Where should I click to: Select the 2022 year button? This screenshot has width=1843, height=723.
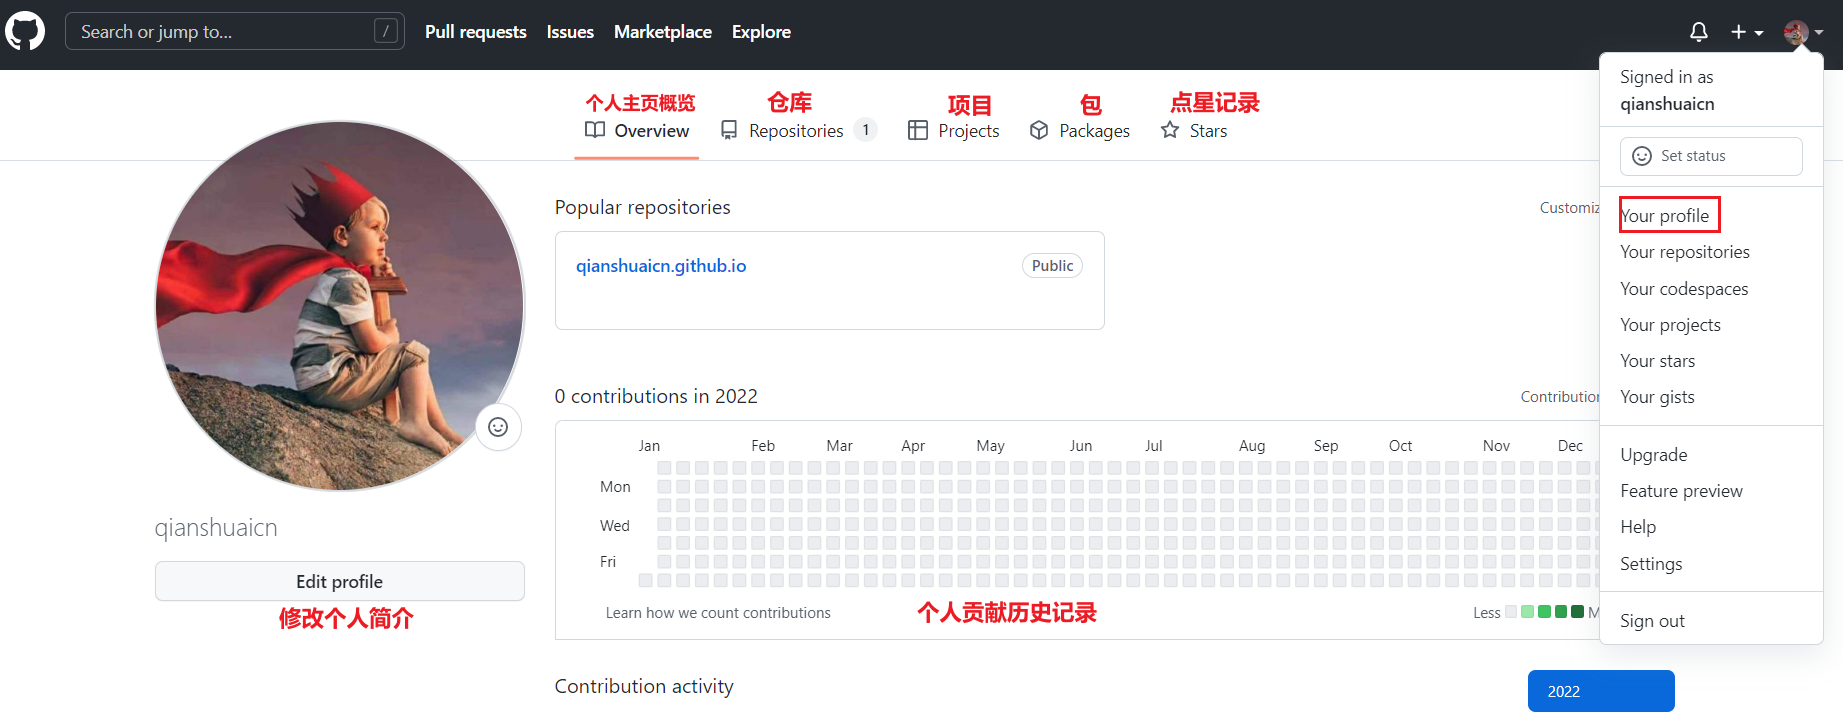[1601, 691]
